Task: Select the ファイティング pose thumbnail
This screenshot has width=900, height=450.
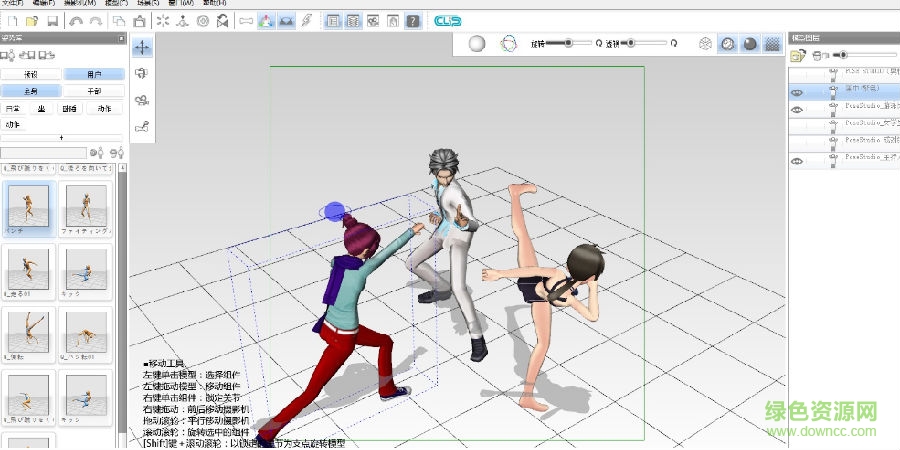Action: 86,210
